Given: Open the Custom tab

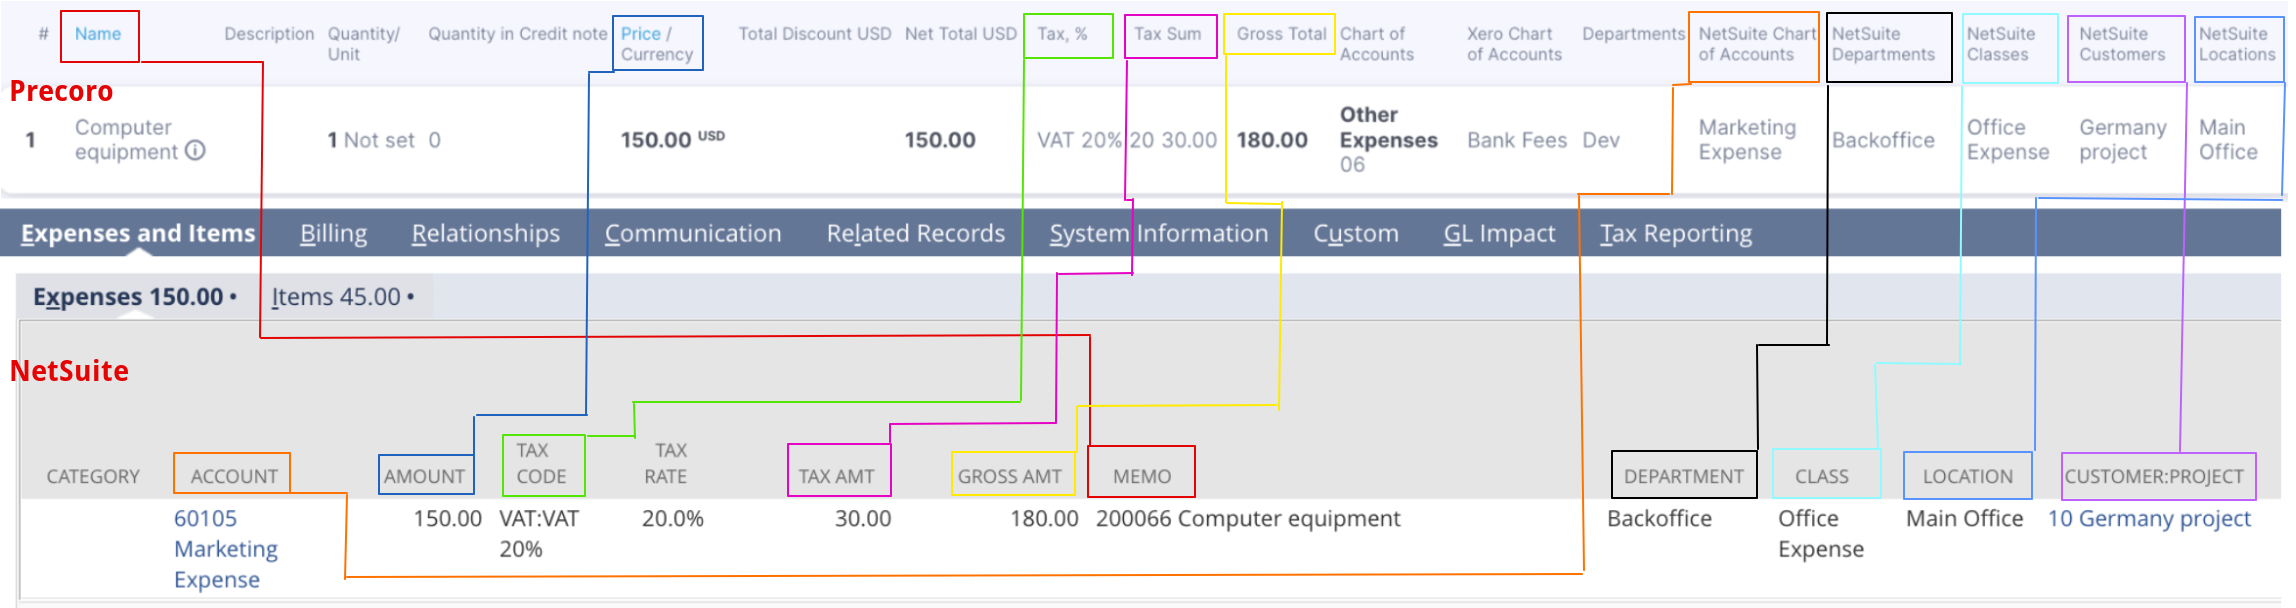Looking at the screenshot, I should click(1356, 233).
